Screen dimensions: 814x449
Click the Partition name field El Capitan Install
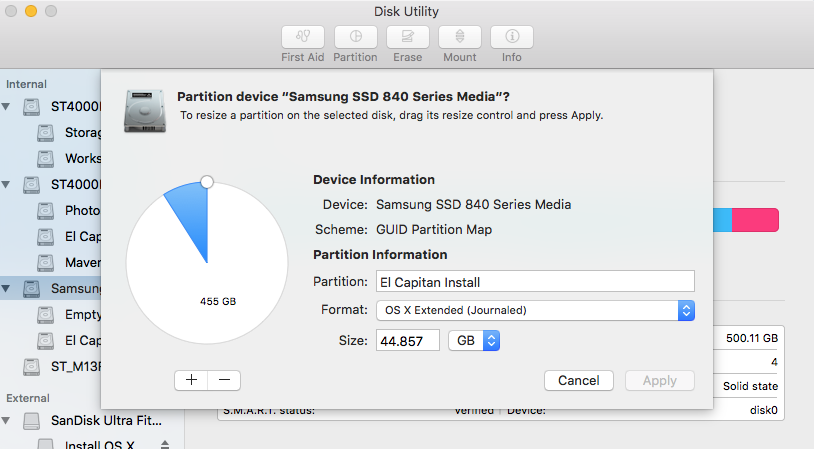(535, 281)
